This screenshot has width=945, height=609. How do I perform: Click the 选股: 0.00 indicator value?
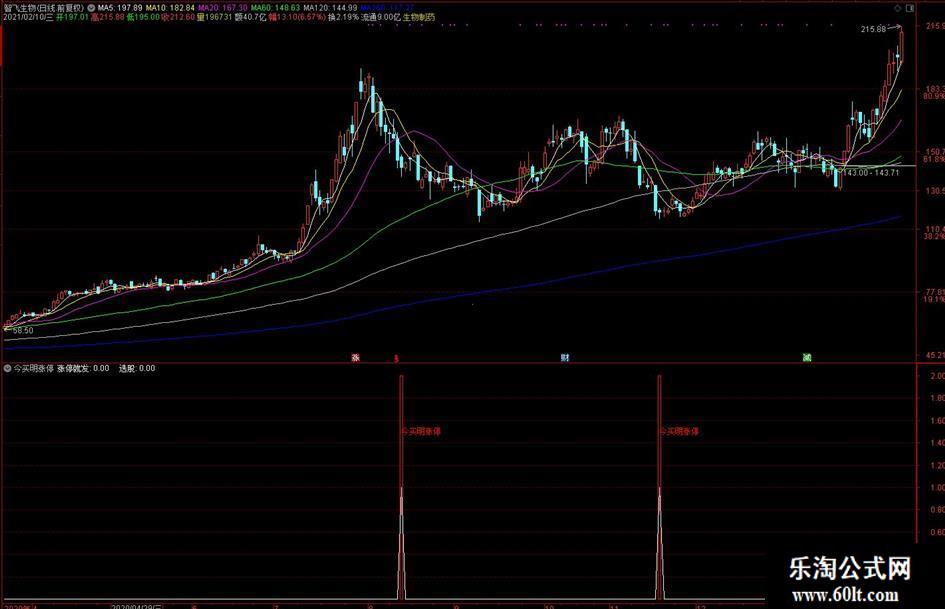tap(137, 368)
